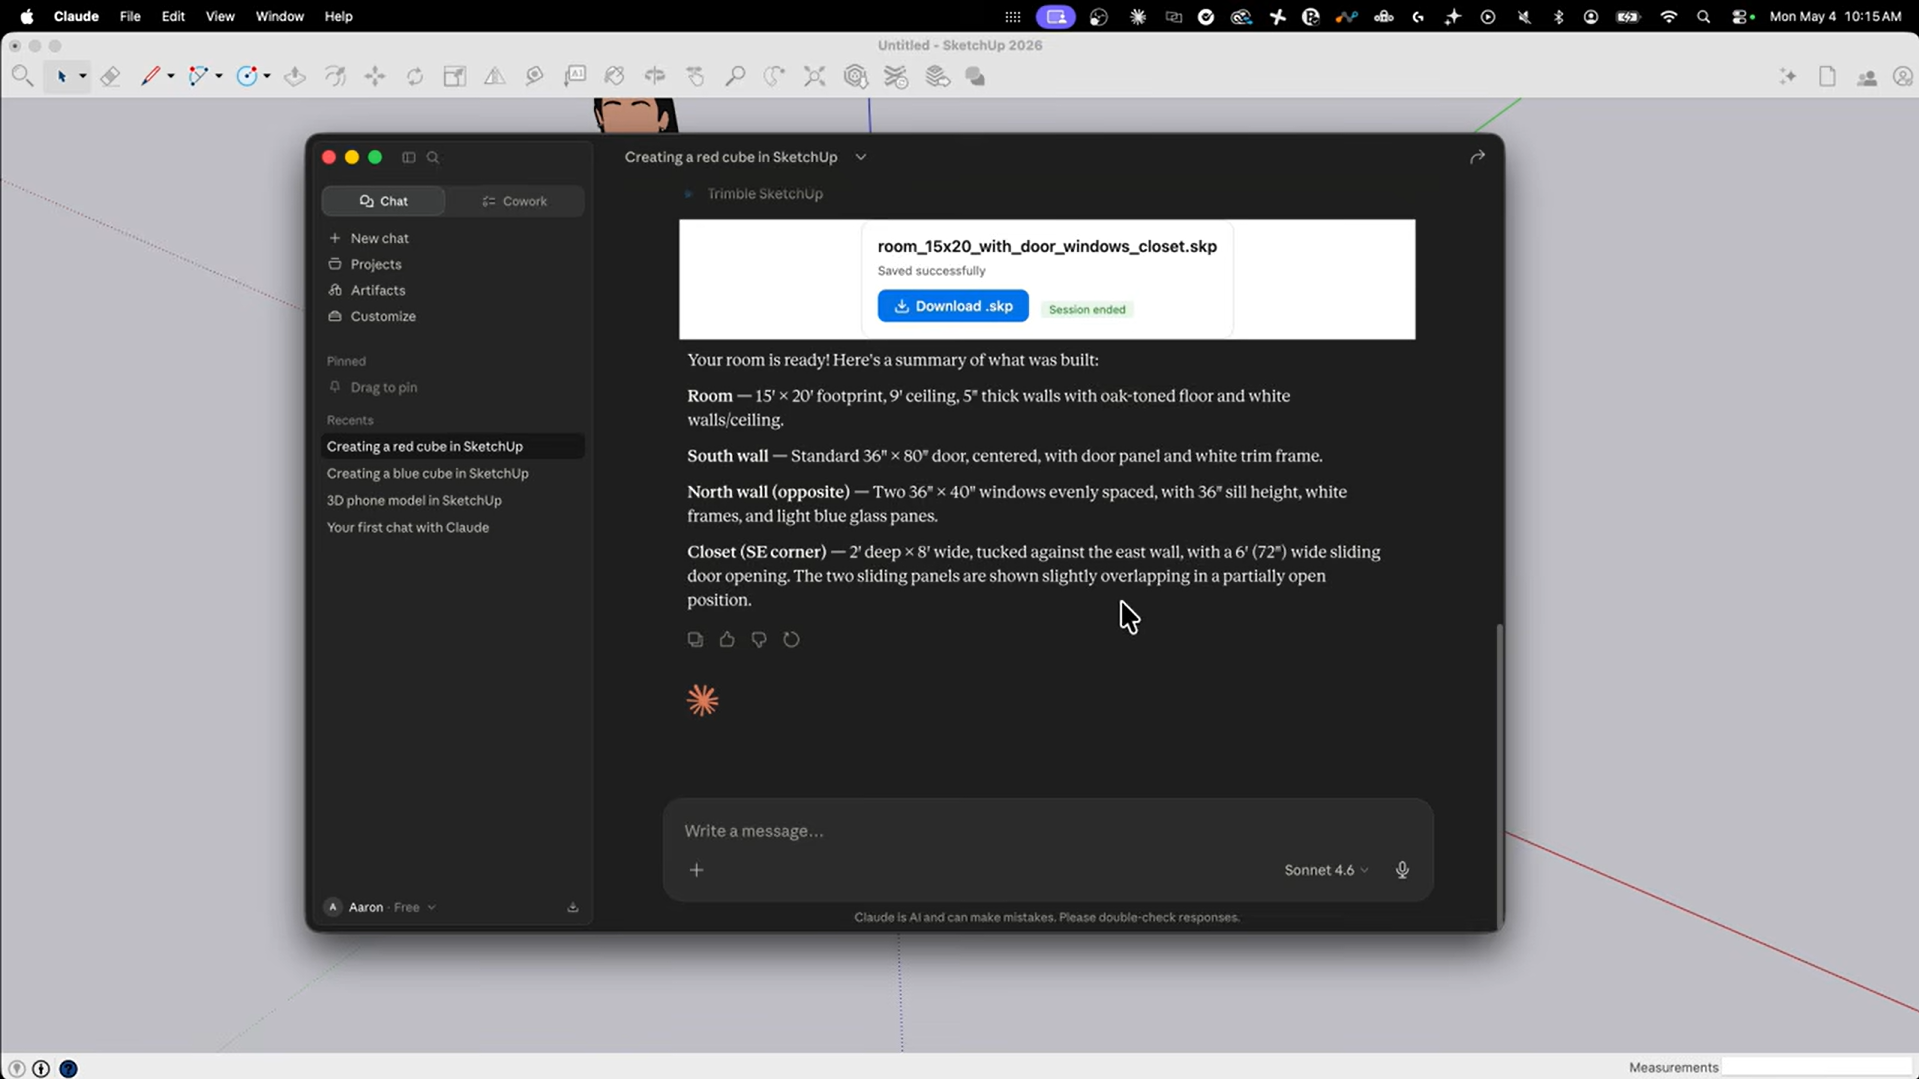1919x1079 pixels.
Task: Open the SketchUp search tool
Action: point(22,76)
